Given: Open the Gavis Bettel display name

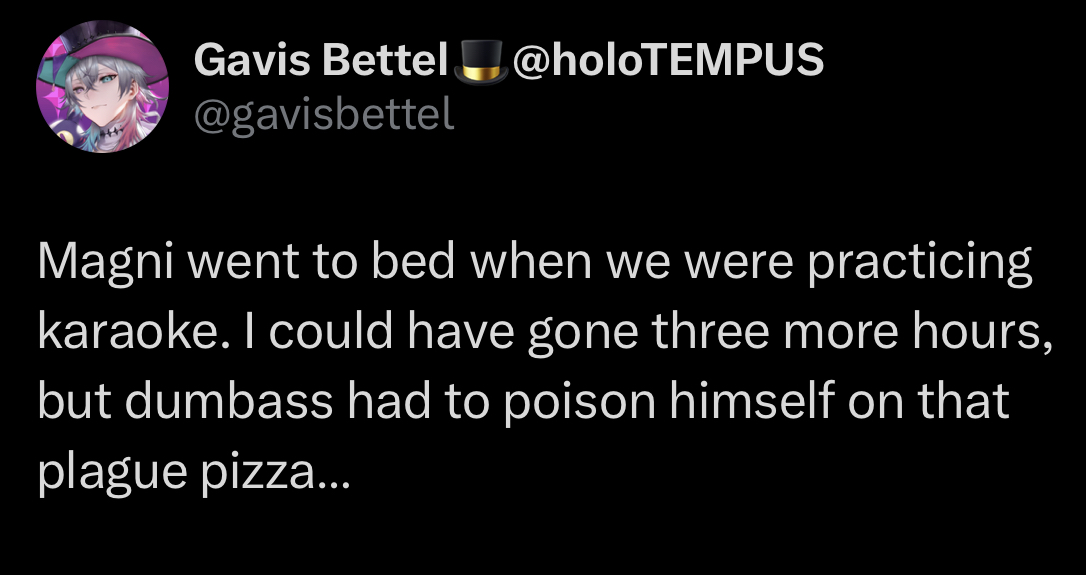Looking at the screenshot, I should 320,61.
